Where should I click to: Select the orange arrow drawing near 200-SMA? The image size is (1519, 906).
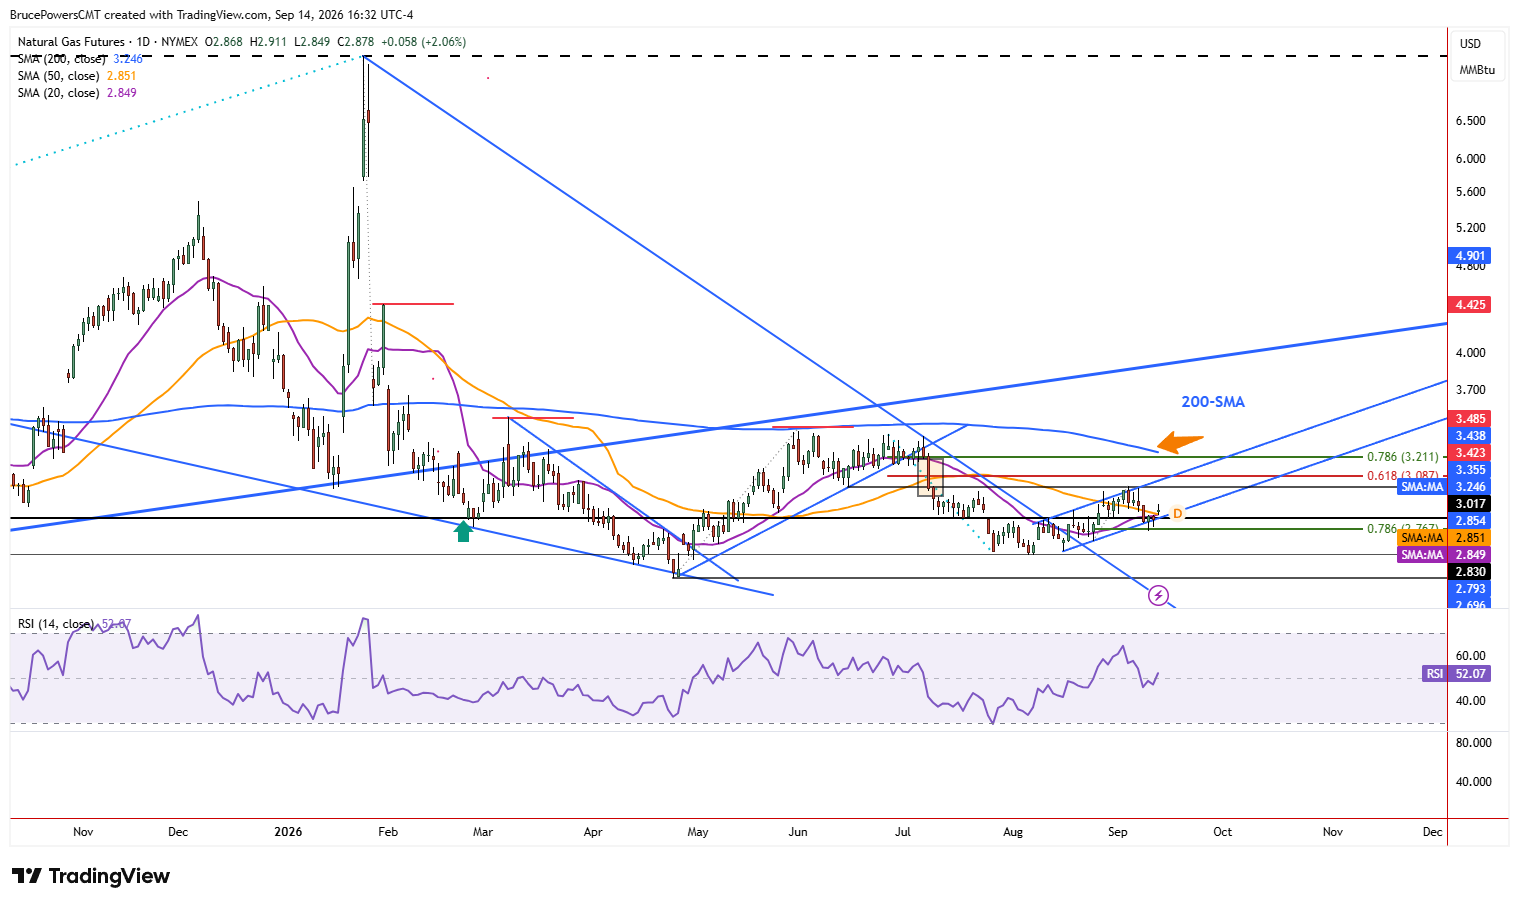point(1181,442)
